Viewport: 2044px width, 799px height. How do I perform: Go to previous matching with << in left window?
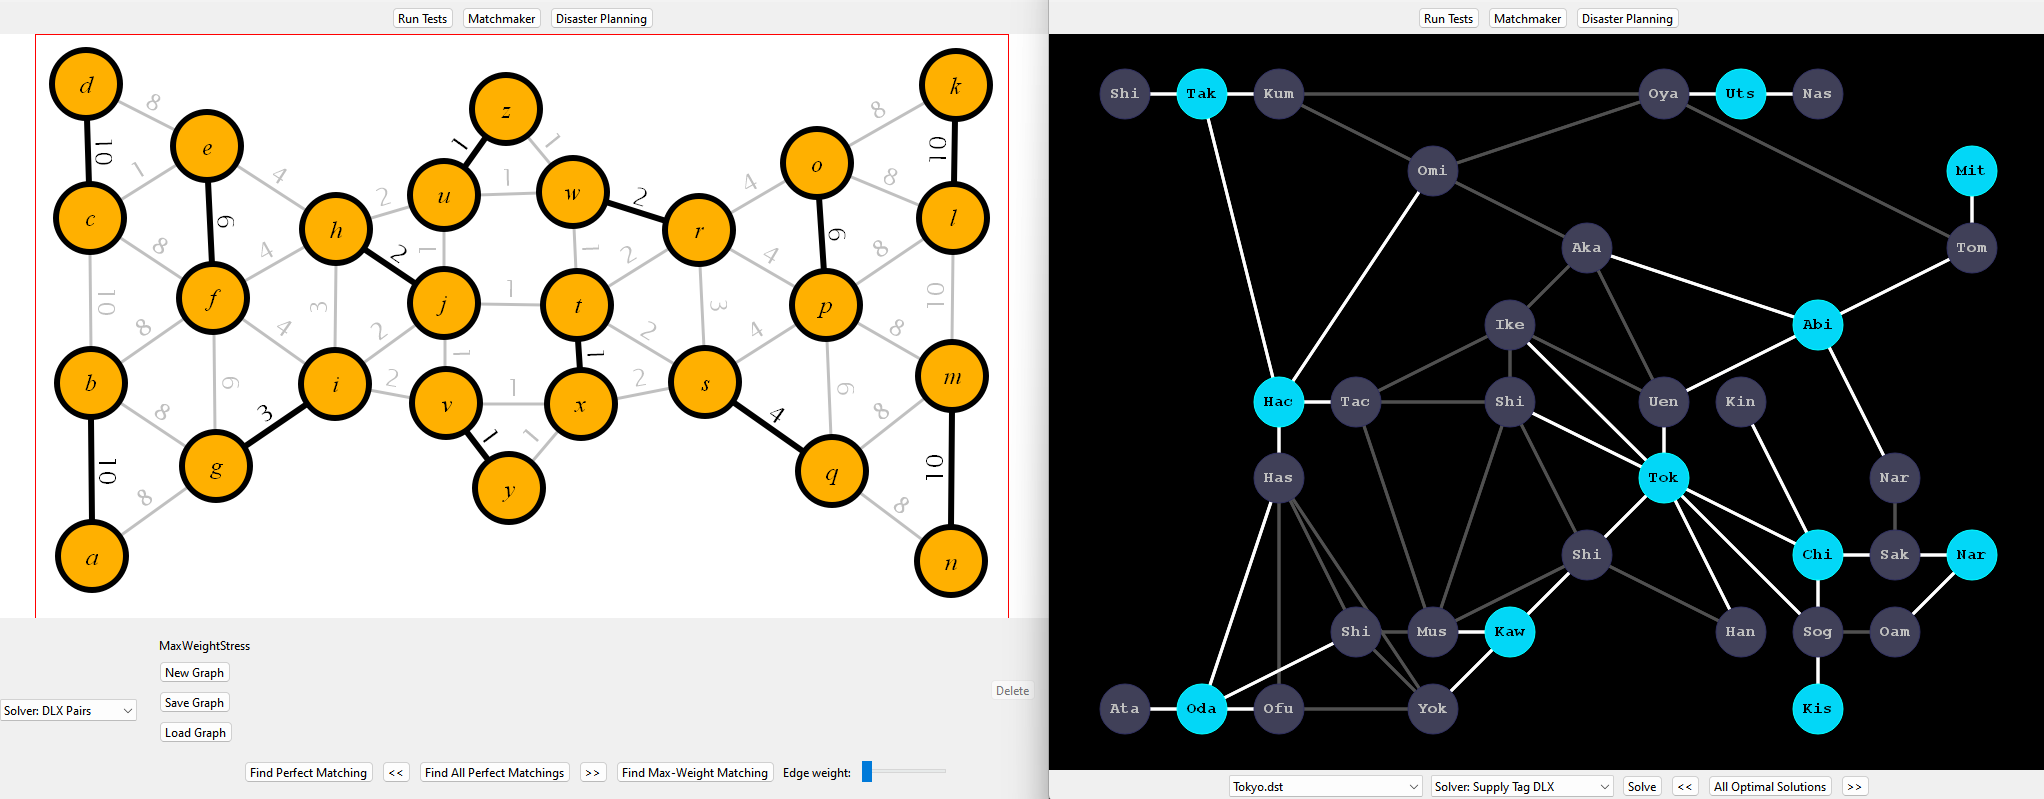click(x=396, y=773)
